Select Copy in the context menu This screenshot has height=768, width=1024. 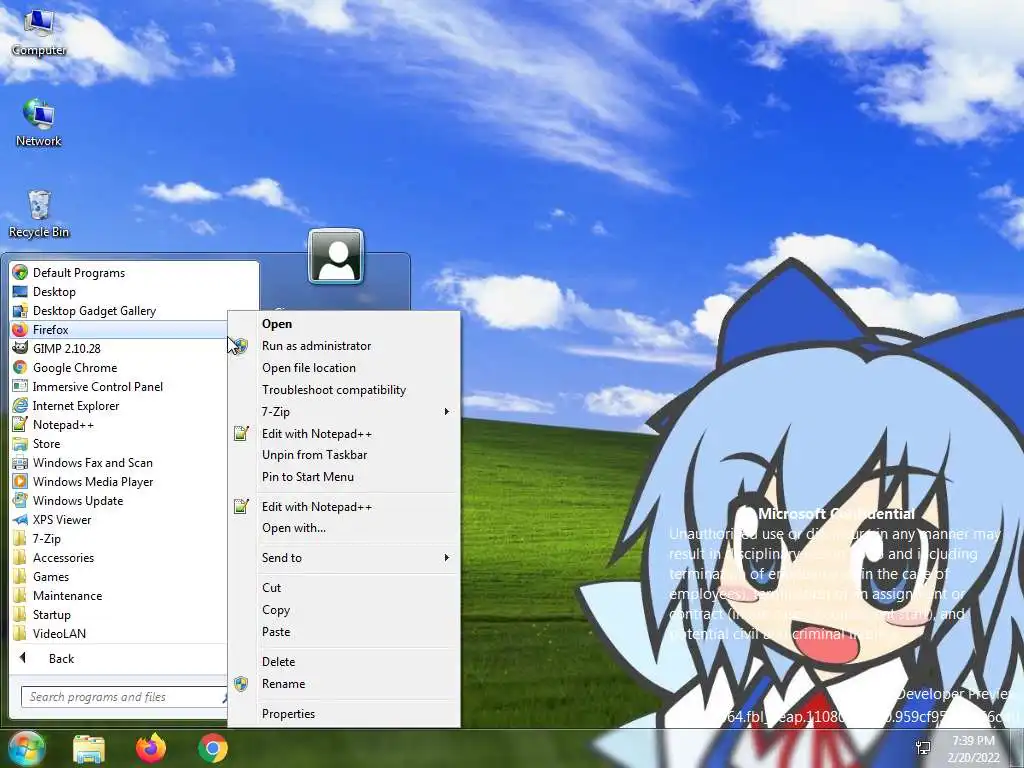tap(344, 610)
